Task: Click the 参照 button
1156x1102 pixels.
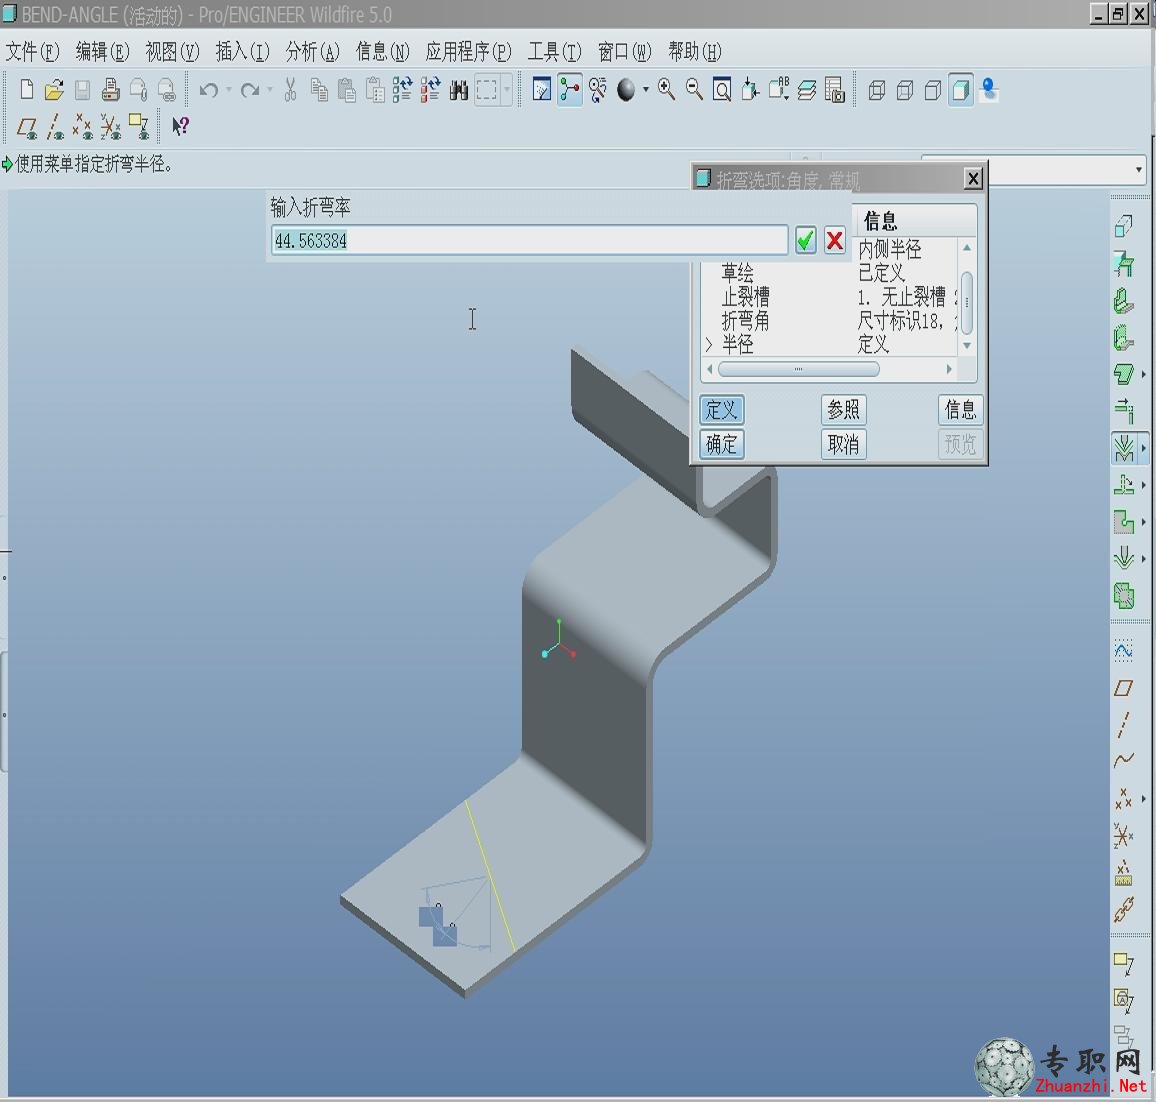Action: (x=843, y=410)
